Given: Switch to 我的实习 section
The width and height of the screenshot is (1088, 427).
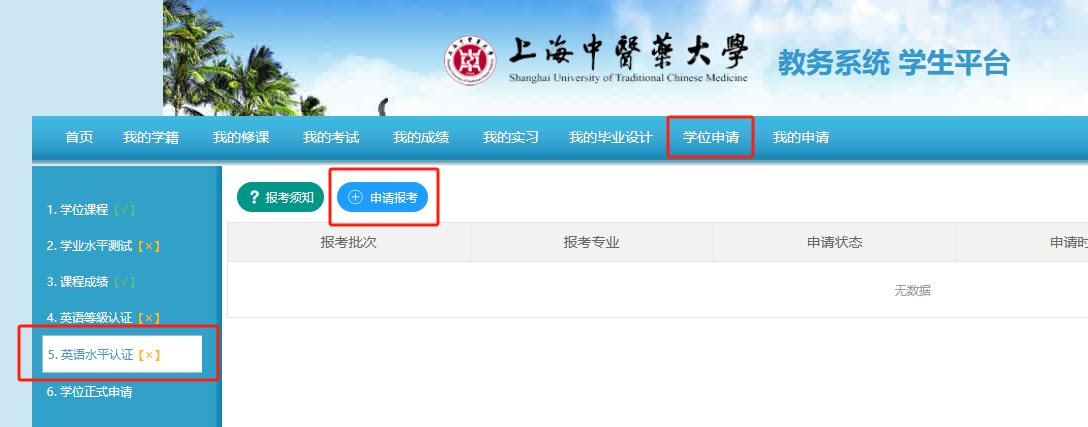Looking at the screenshot, I should [x=511, y=138].
